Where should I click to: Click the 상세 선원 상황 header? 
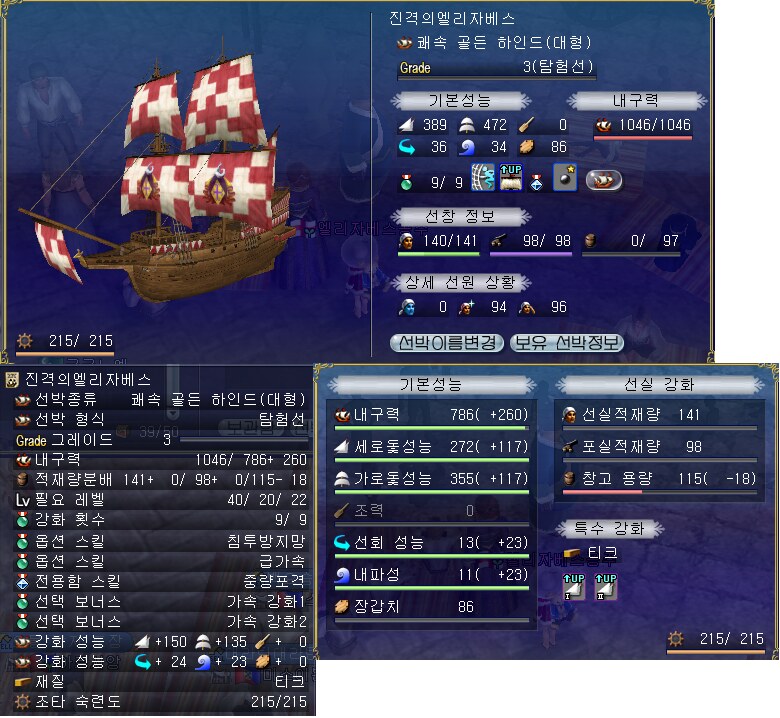pyautogui.click(x=461, y=283)
